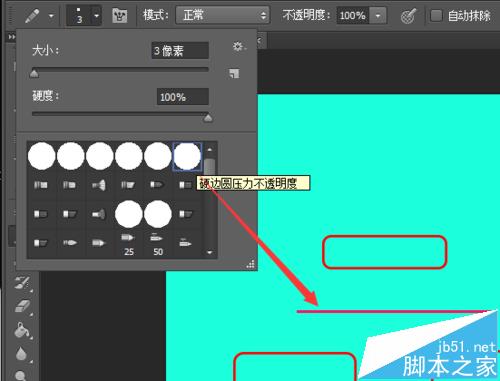Click the 硬度 field showing 100%
The image size is (500, 381).
[x=183, y=97]
